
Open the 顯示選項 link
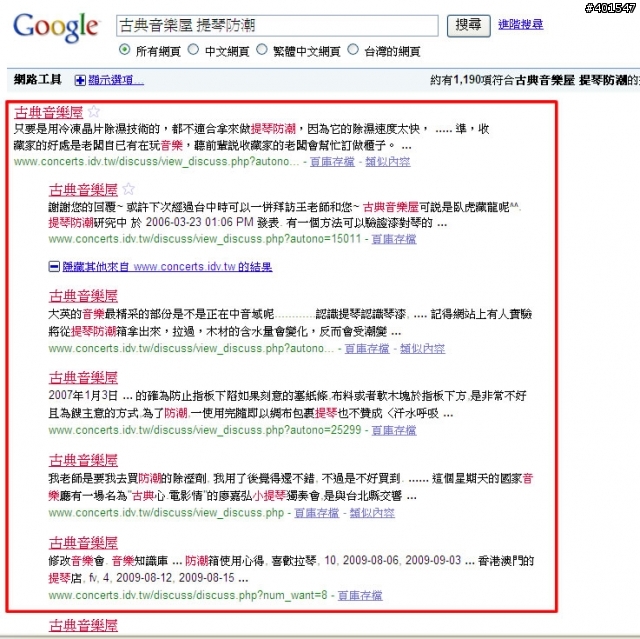tap(116, 80)
